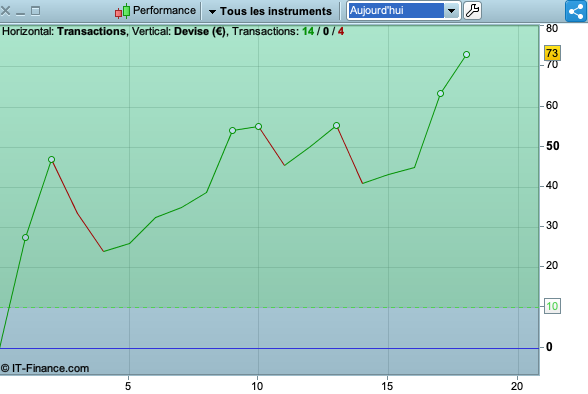Open the Aujourd'hui period dropdown arrow
This screenshot has height=394, width=588.
452,11
